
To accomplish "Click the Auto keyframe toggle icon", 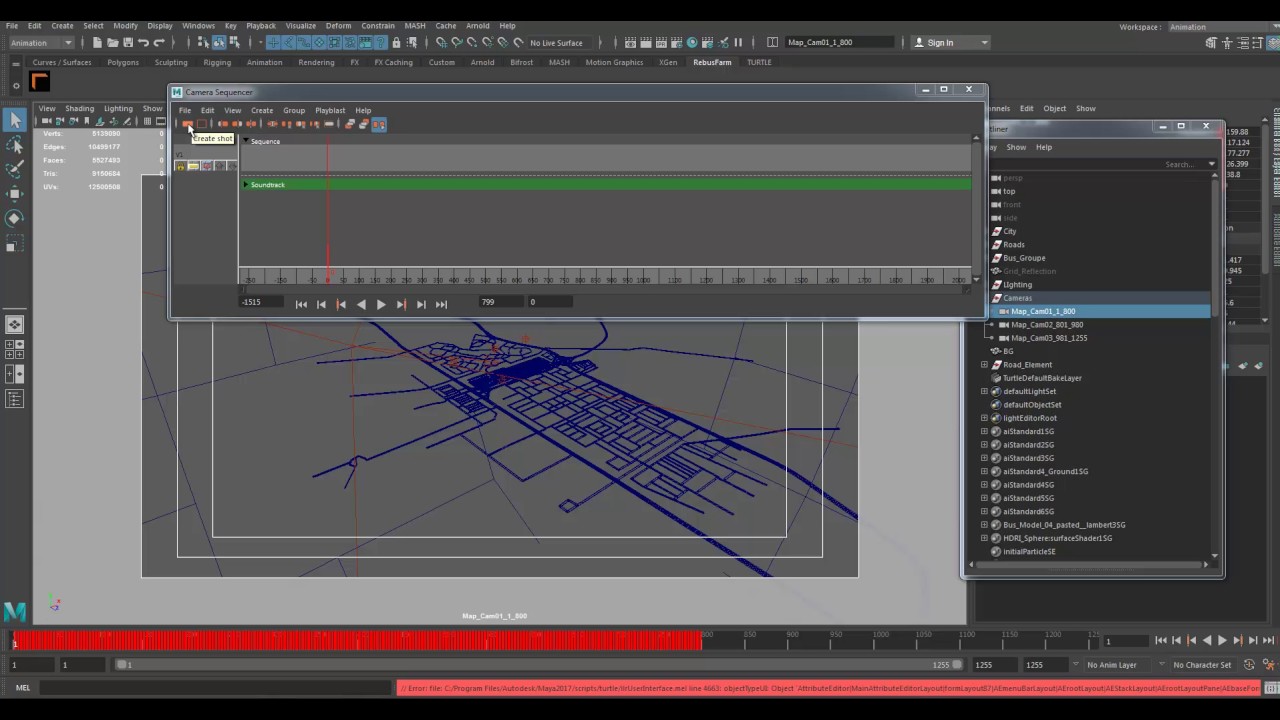I will click(1249, 664).
